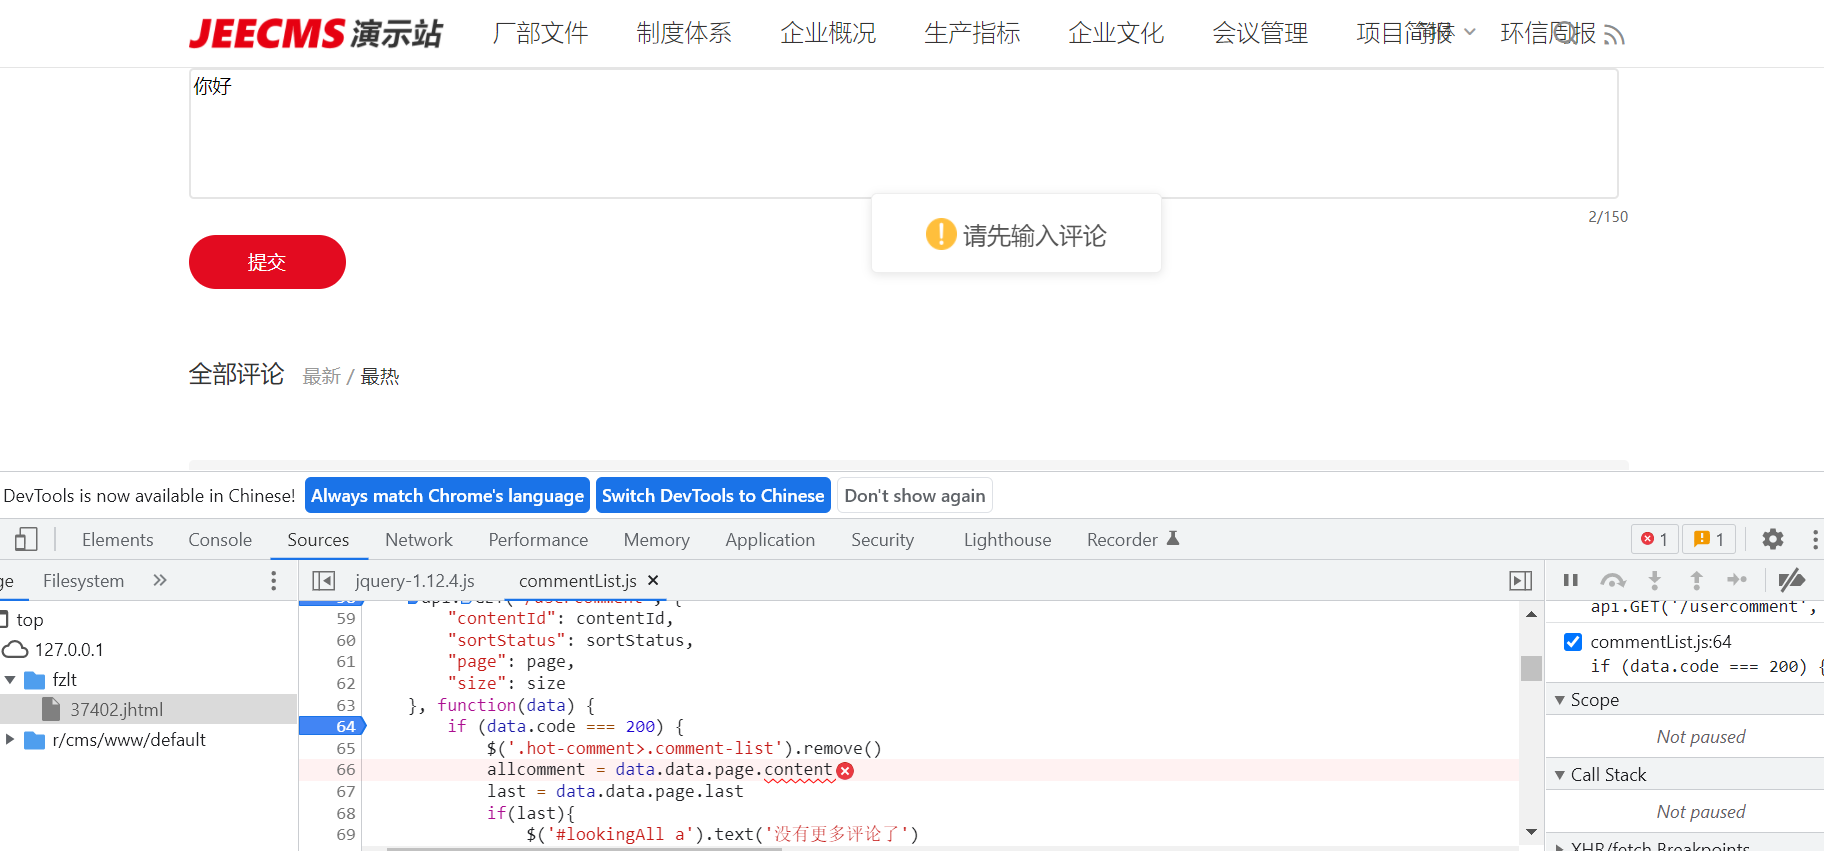1824x851 pixels.
Task: Toggle the breakpoint on line 64 in gutter
Action: (x=345, y=727)
